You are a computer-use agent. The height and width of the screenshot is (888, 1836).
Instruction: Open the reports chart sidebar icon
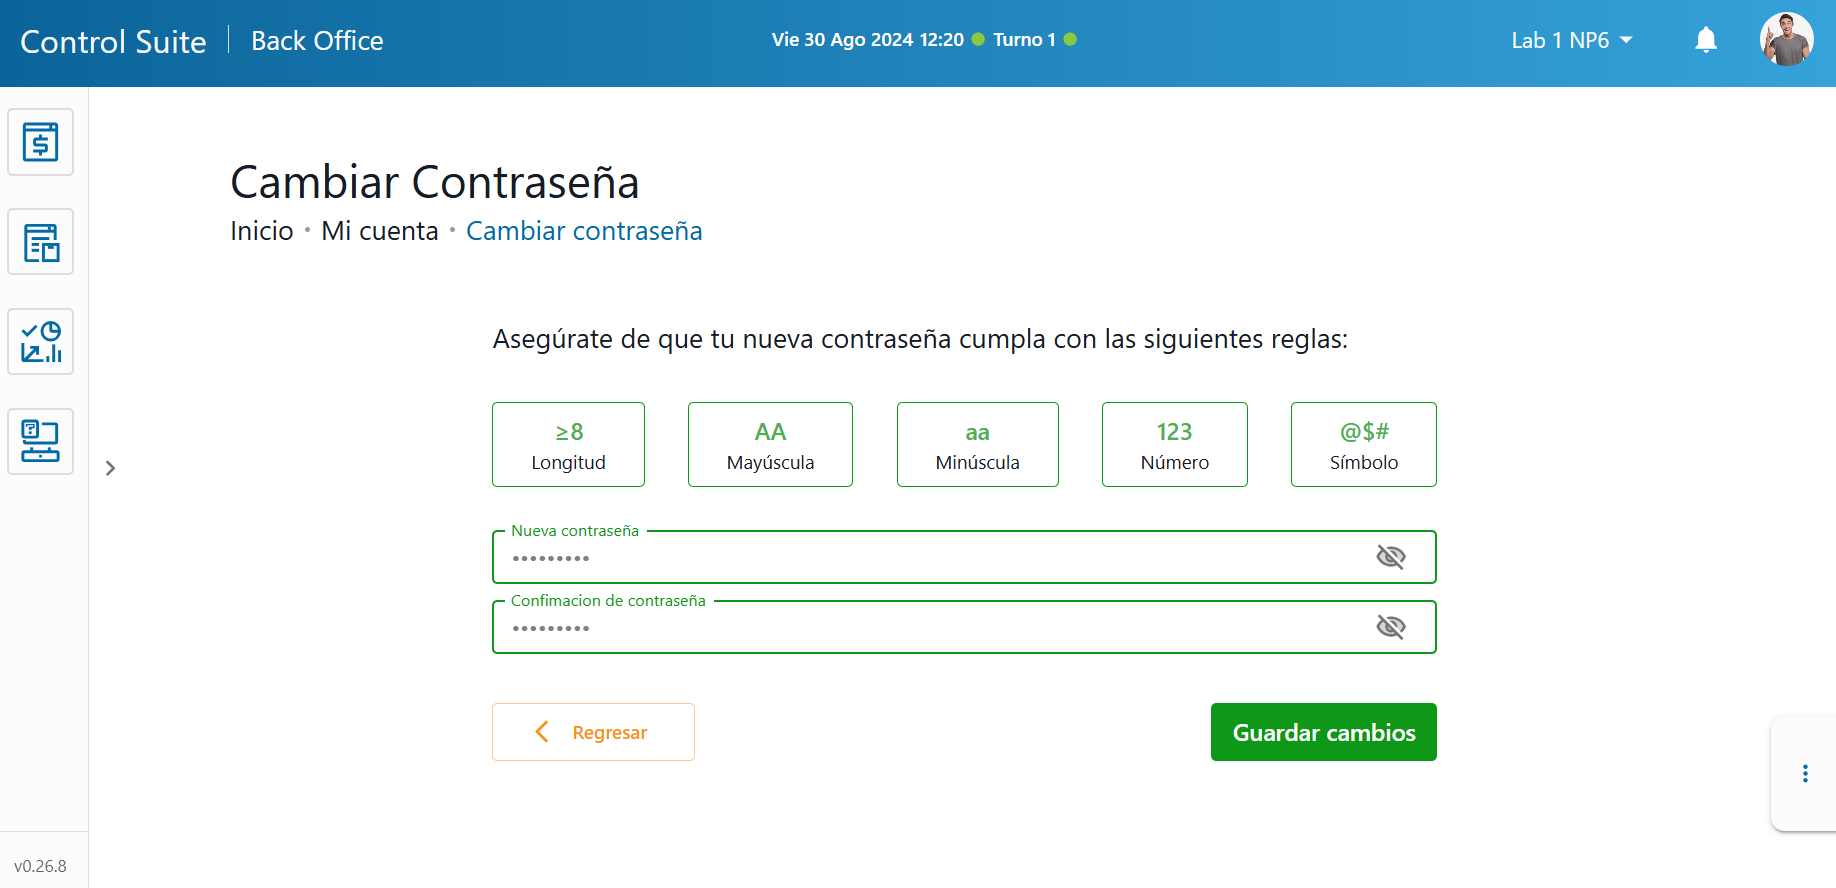40,342
